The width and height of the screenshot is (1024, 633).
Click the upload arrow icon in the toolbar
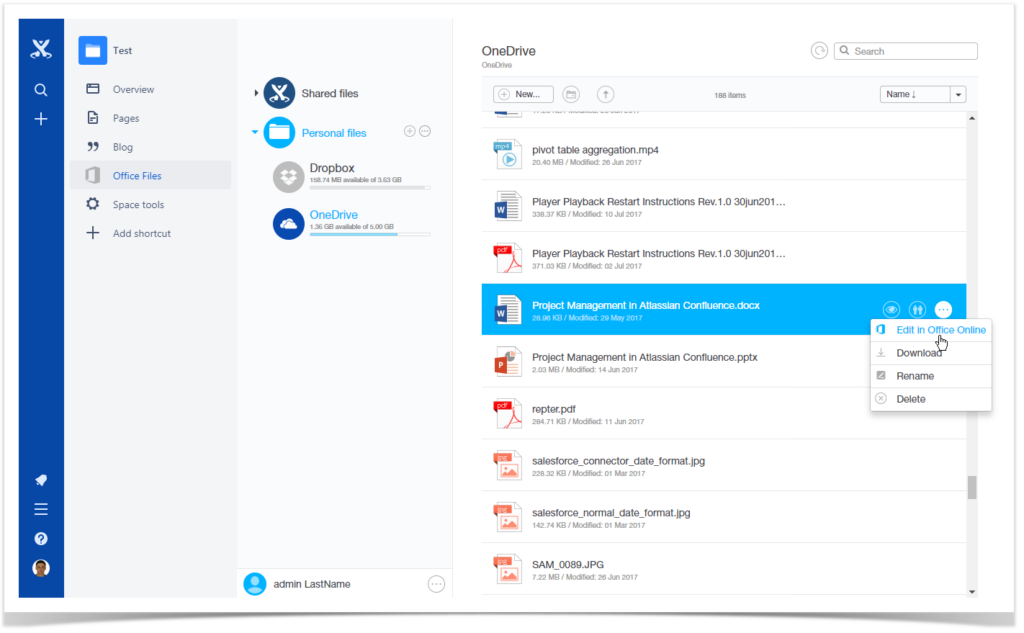point(605,94)
